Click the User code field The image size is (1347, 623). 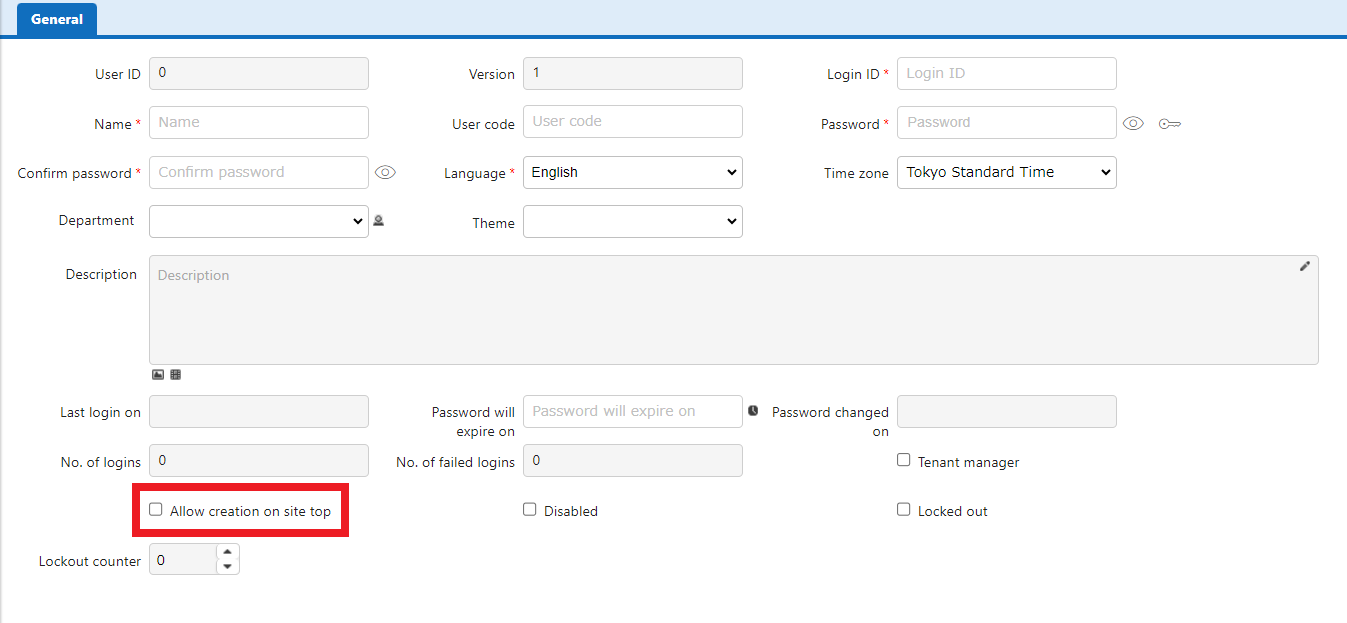click(633, 121)
